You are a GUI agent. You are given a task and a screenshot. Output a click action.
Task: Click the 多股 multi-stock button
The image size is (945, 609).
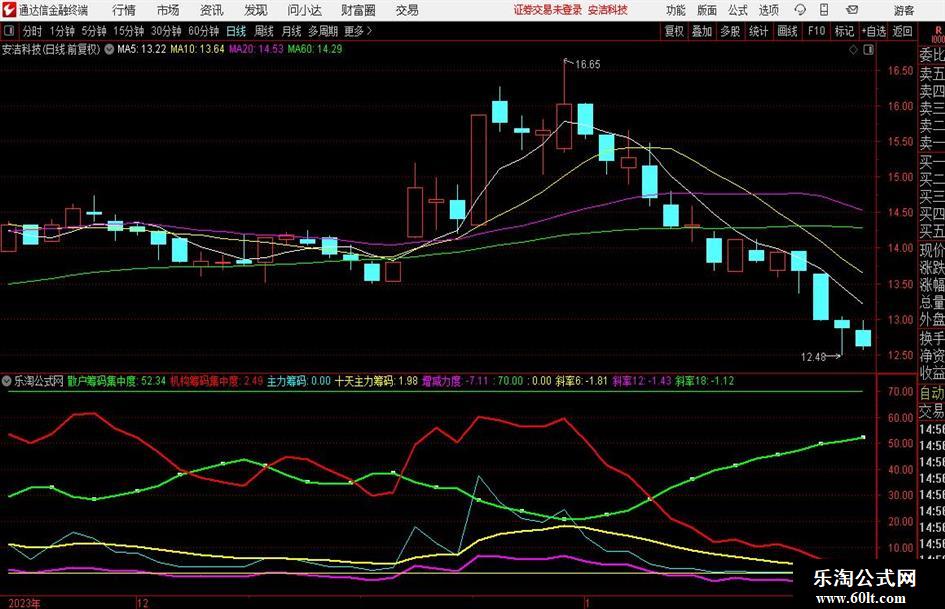point(730,31)
